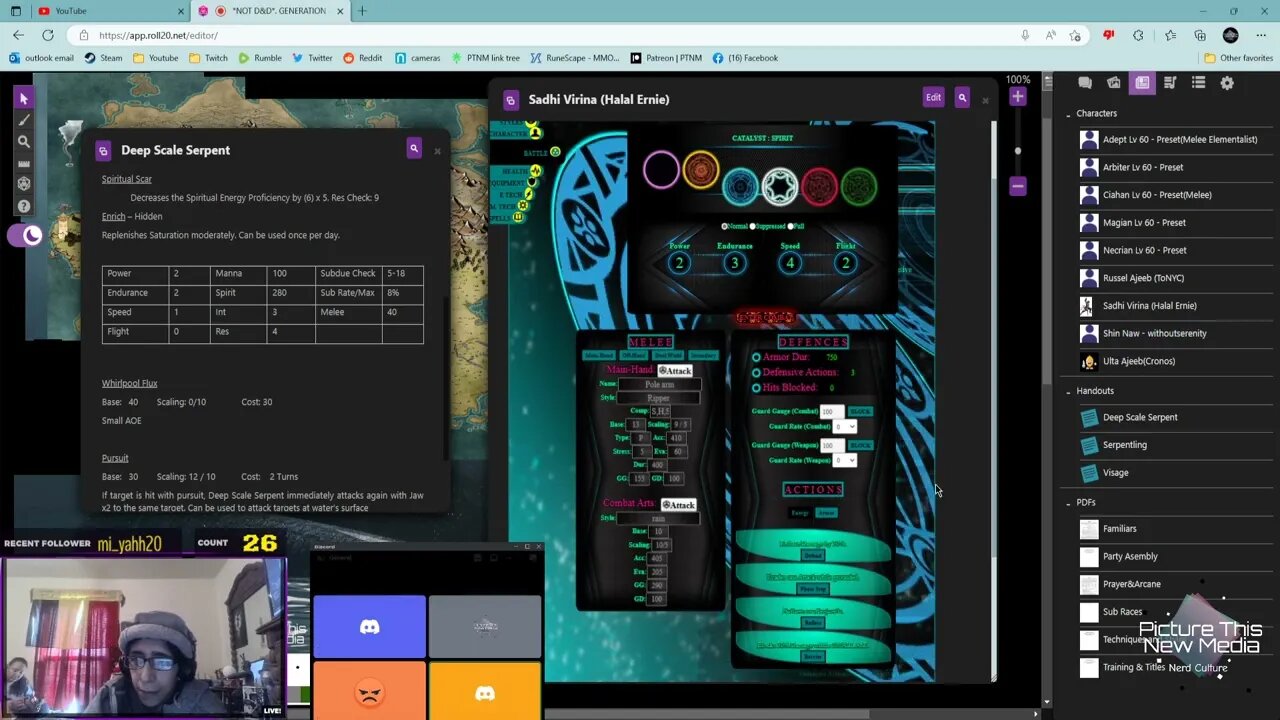Select the pink empty catalyst circle

[661, 170]
